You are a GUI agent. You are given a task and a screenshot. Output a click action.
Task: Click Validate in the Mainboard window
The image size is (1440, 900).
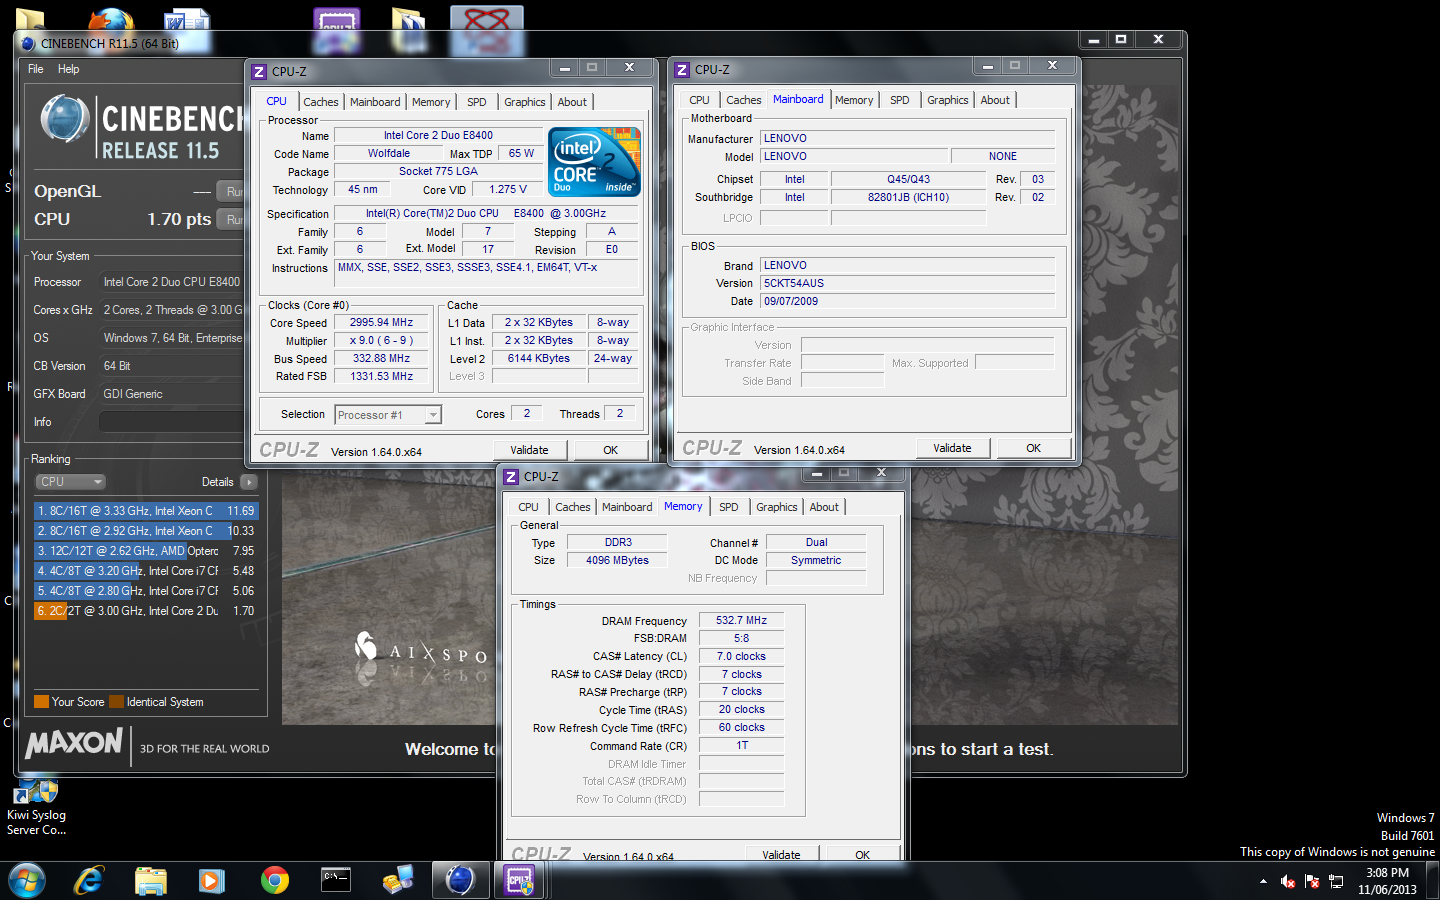tap(952, 448)
